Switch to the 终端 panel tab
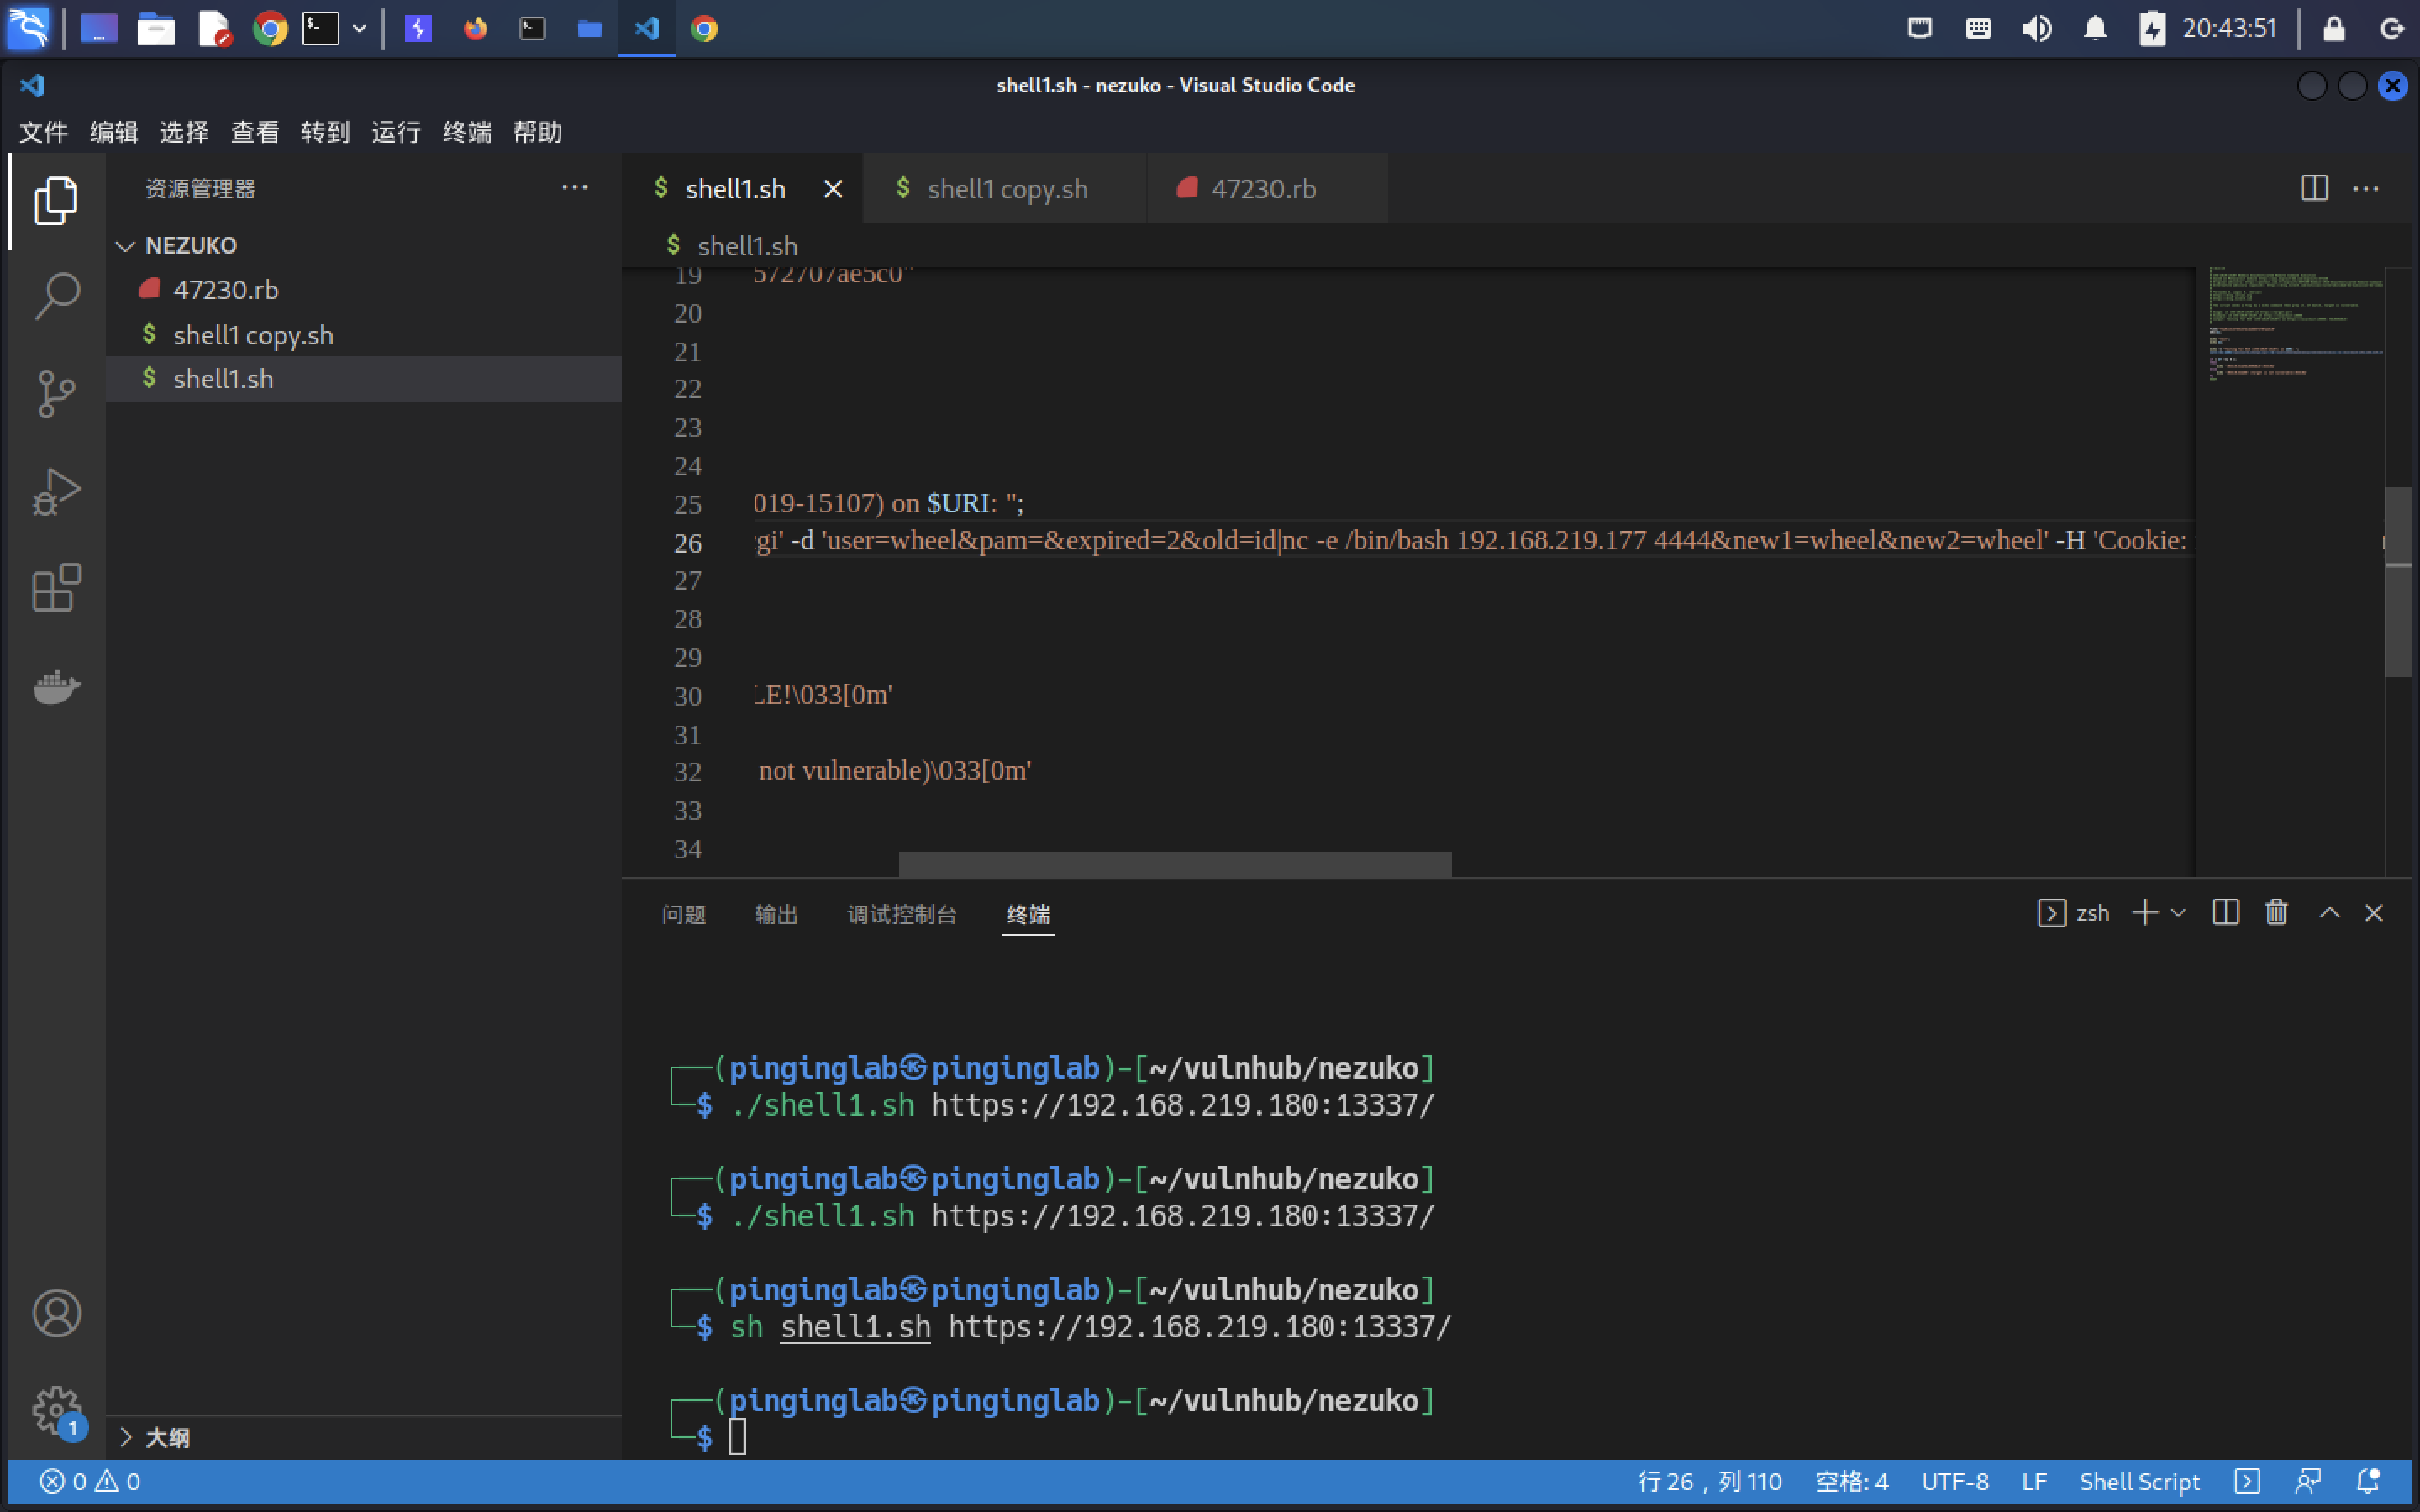The image size is (2420, 1512). (1028, 914)
